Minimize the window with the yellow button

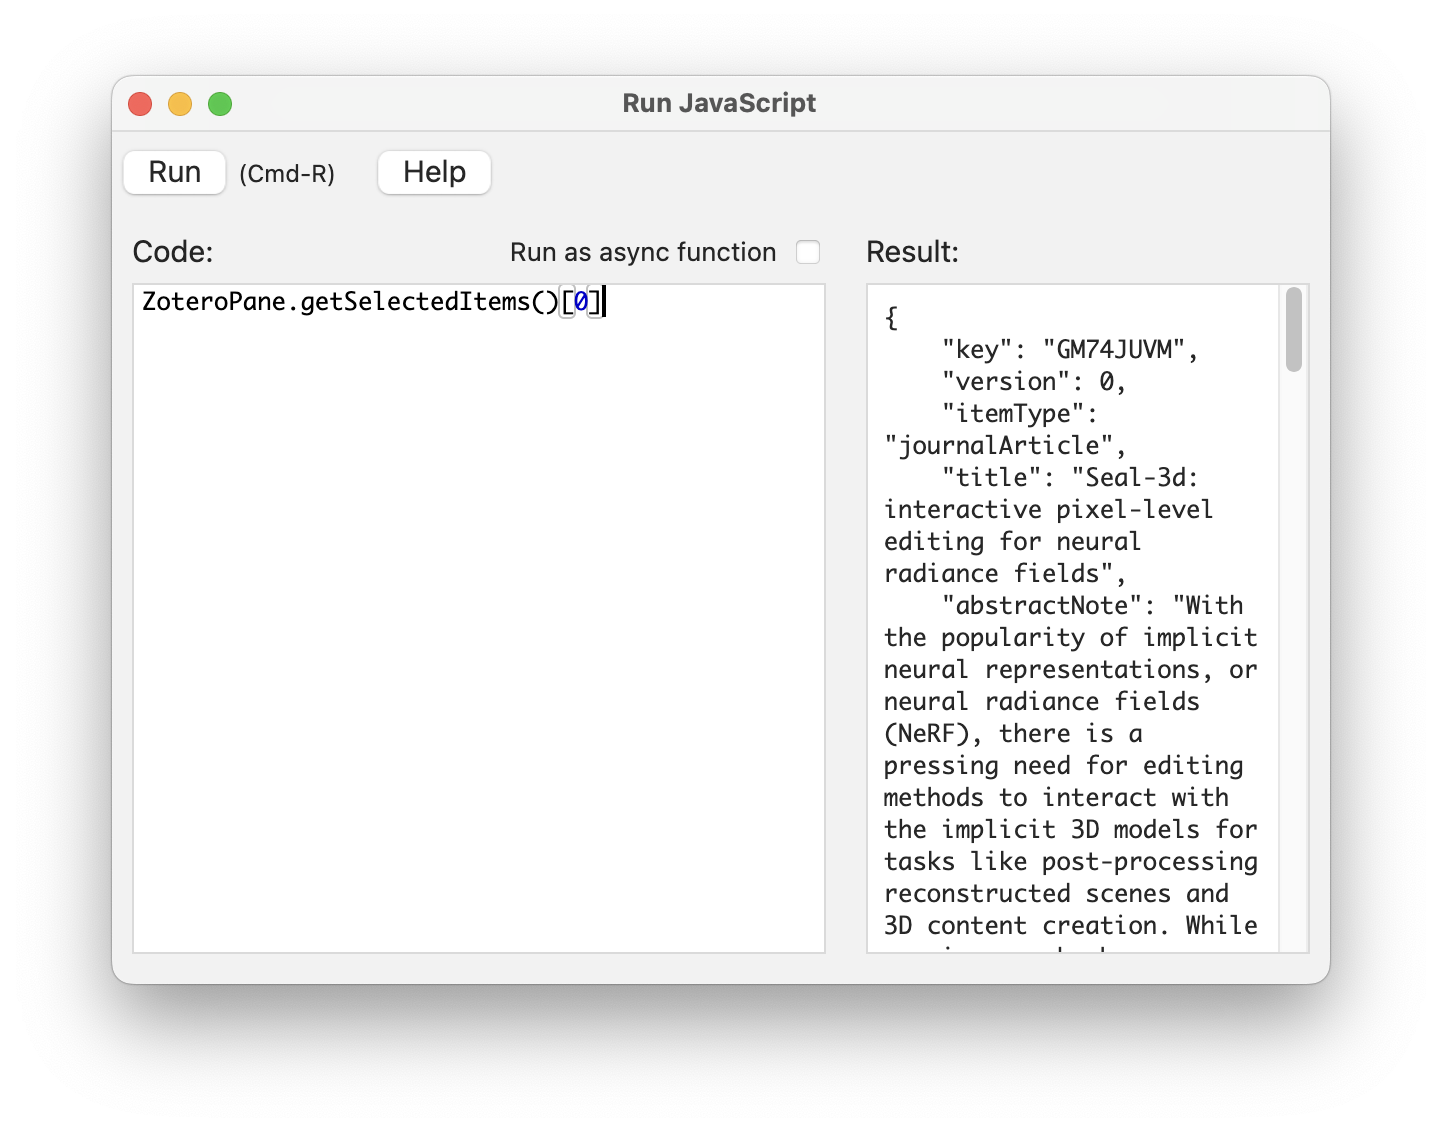click(180, 104)
